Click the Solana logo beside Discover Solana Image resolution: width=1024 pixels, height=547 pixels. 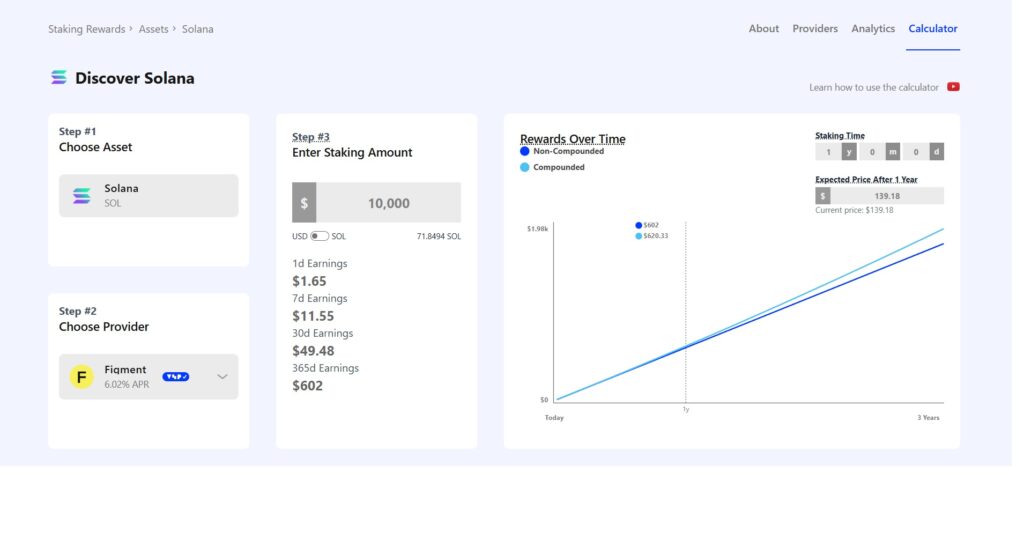[x=59, y=78]
